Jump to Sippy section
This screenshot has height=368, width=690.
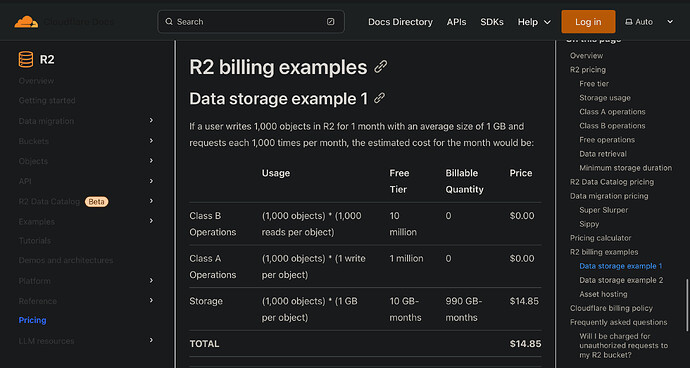coord(590,224)
